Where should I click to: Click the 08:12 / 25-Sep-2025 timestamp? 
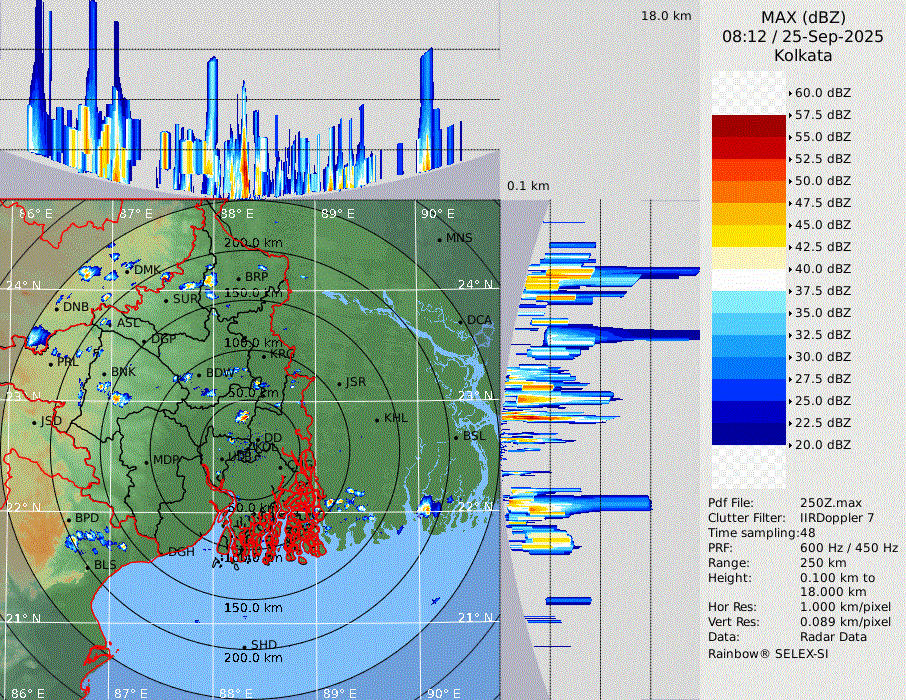[x=803, y=37]
